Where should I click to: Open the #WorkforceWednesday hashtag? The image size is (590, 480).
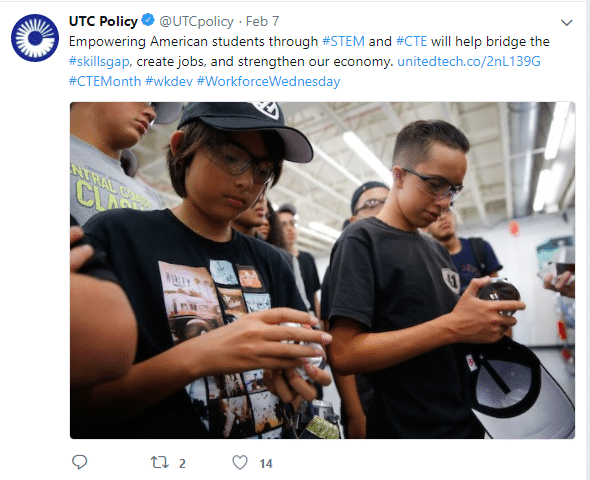269,81
